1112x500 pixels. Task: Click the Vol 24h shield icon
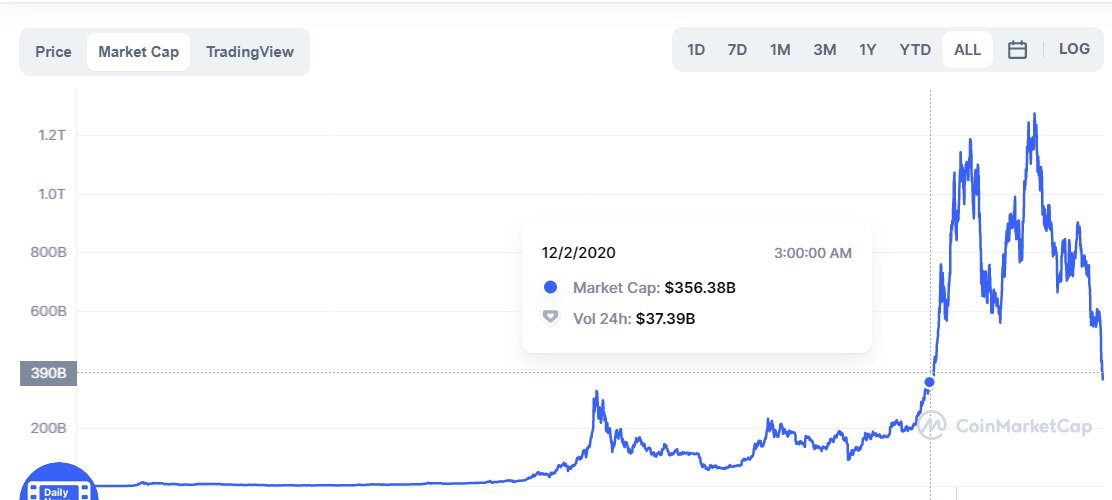click(550, 318)
